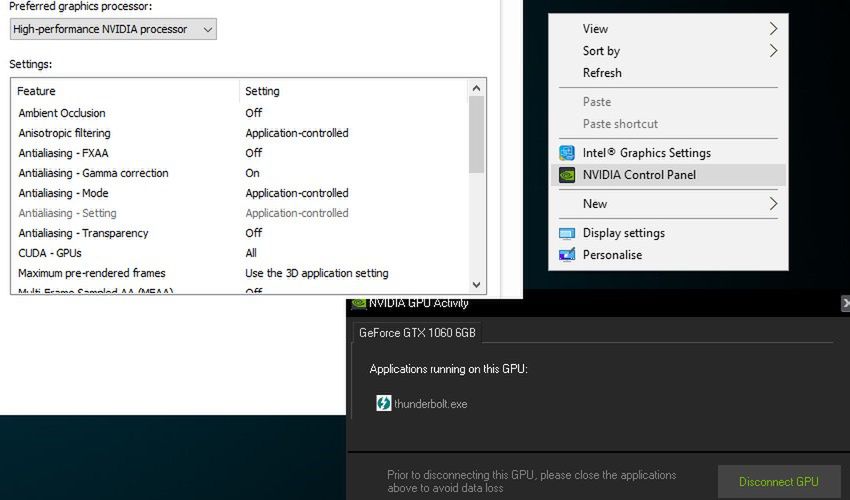This screenshot has width=850, height=500.
Task: Choose Personalise from context menu
Action: [x=668, y=255]
